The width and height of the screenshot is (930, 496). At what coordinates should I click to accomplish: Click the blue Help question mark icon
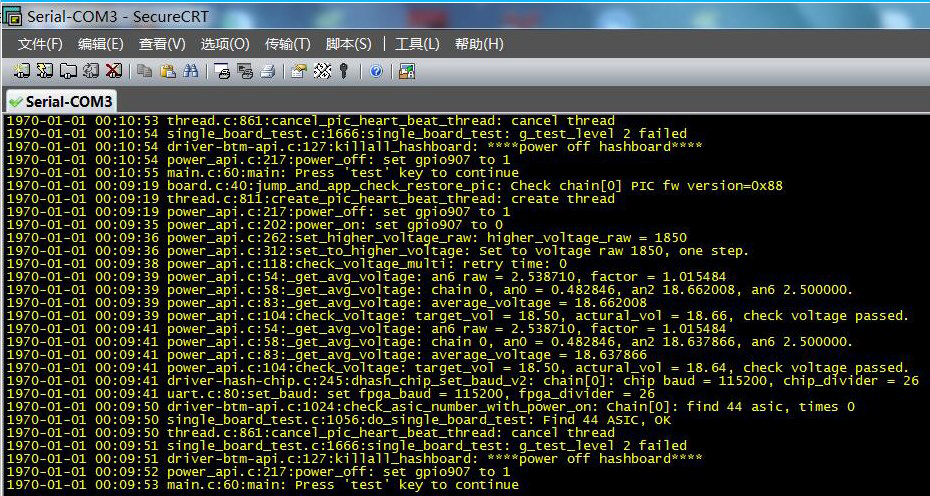click(x=376, y=72)
